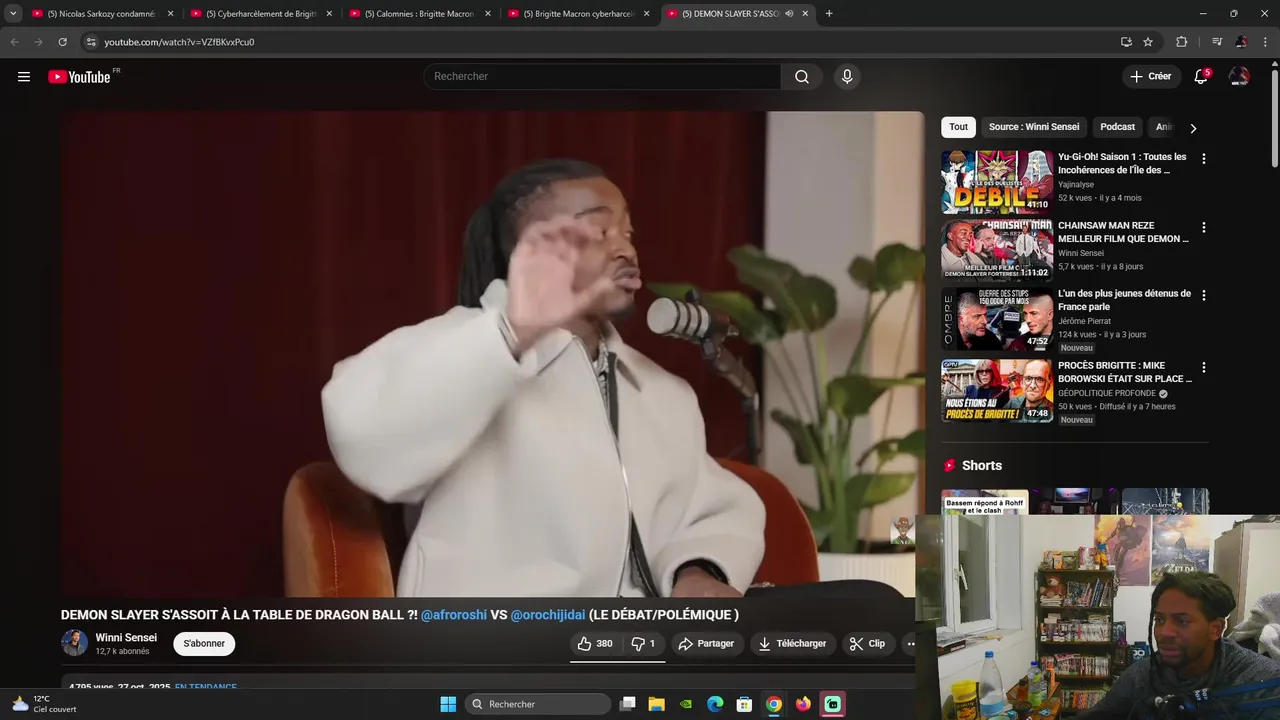1280x720 pixels.
Task: Open the media controls icon in toolbar
Action: (1217, 42)
